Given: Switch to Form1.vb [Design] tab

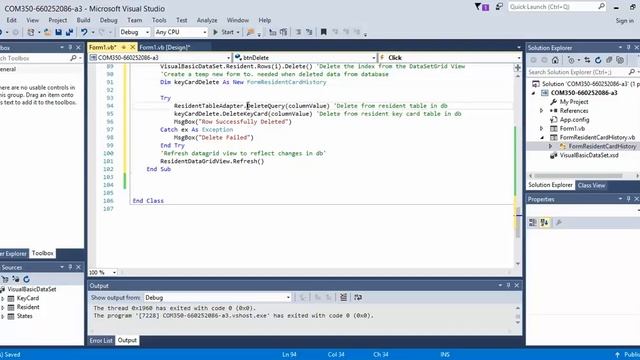Looking at the screenshot, I should [165, 47].
